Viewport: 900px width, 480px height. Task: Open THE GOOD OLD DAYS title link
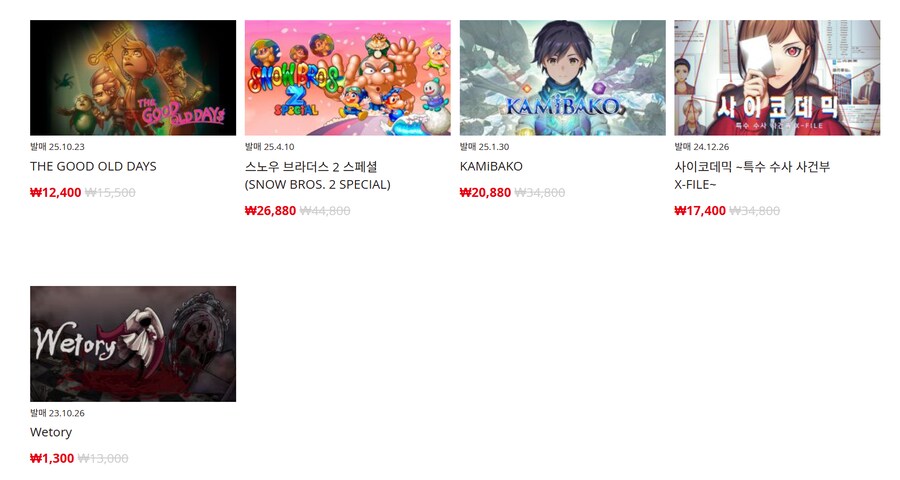(x=93, y=167)
